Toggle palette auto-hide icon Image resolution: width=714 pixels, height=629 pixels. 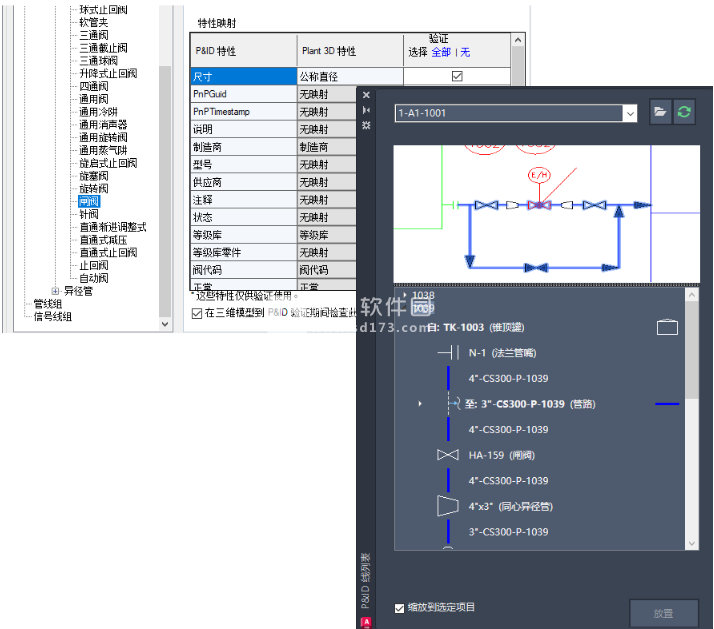pyautogui.click(x=366, y=110)
